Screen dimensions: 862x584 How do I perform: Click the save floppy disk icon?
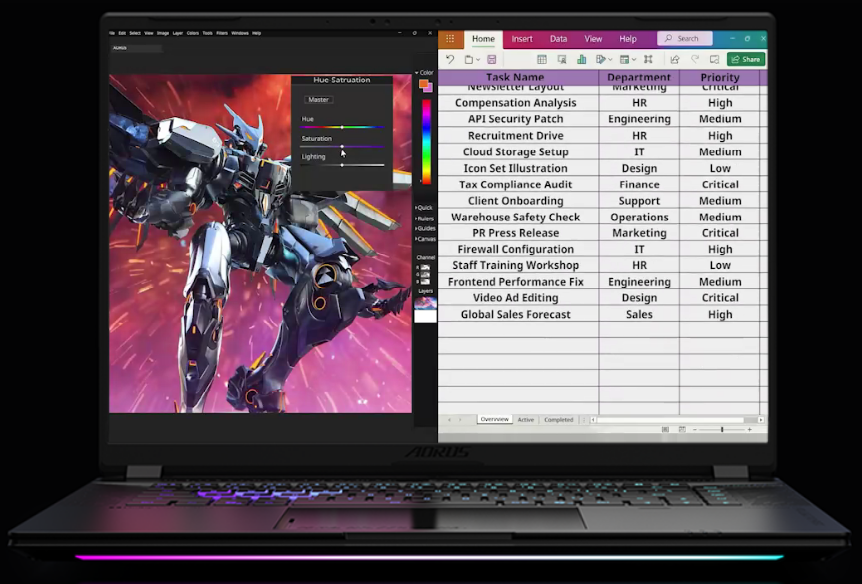pyautogui.click(x=491, y=59)
